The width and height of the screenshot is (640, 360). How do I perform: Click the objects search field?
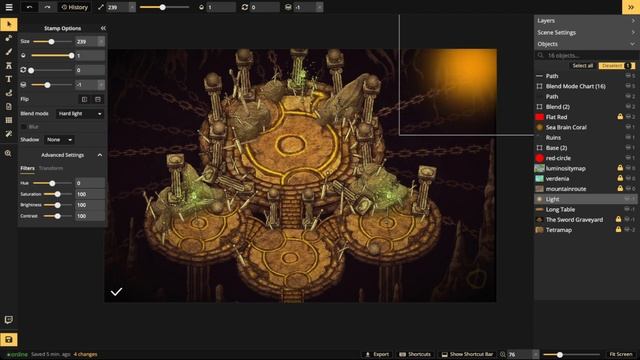(x=587, y=55)
